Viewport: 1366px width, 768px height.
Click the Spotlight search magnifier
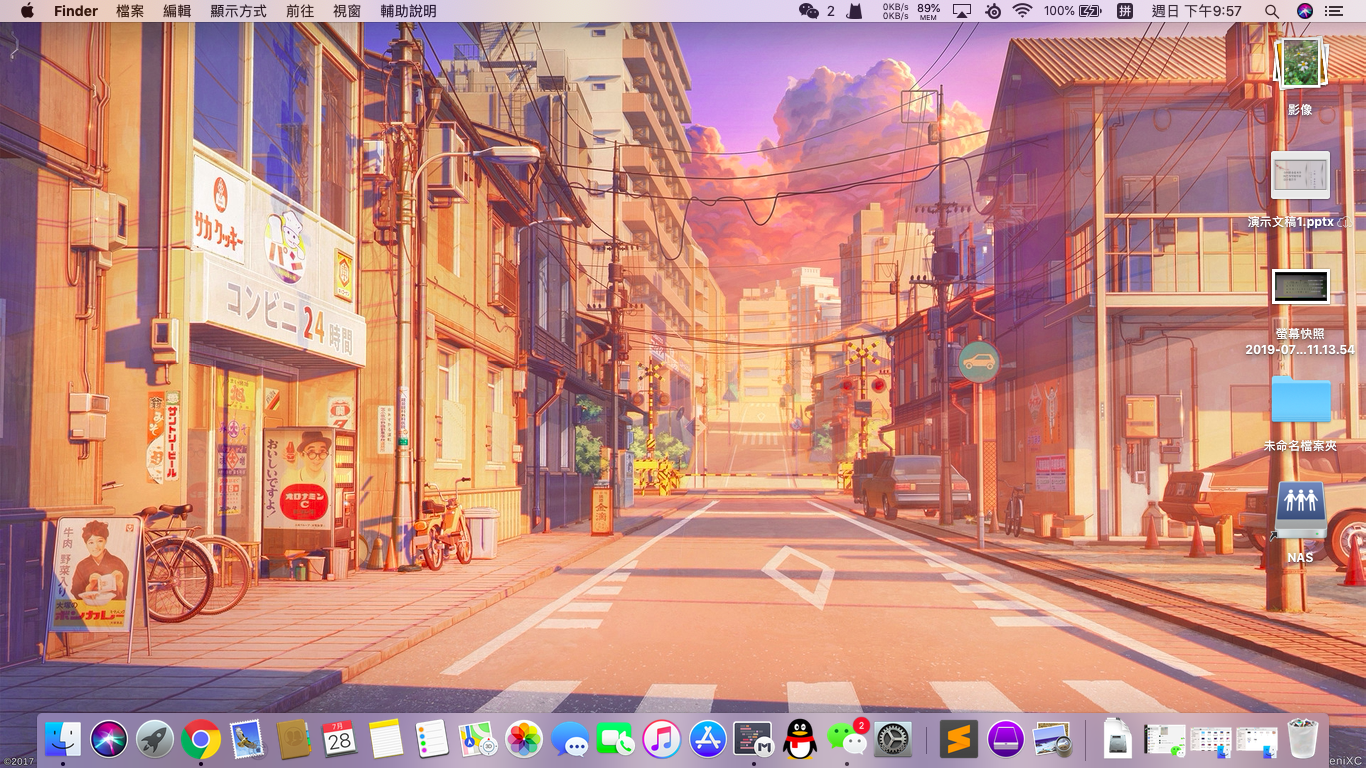click(x=1271, y=11)
